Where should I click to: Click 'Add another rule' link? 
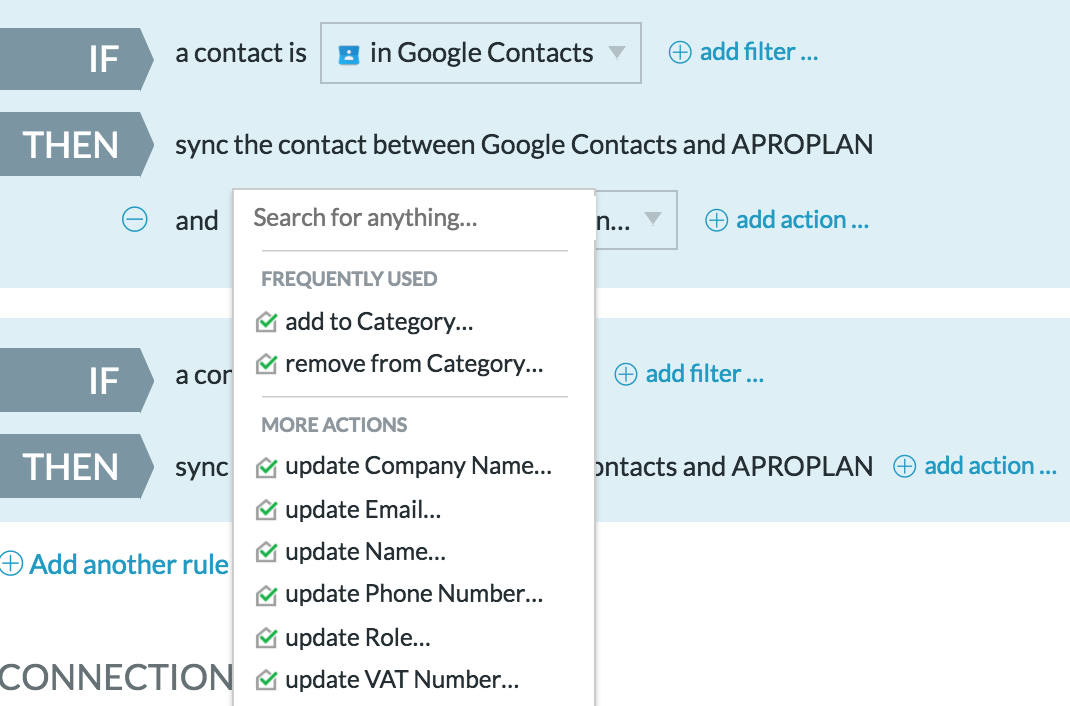[x=128, y=565]
